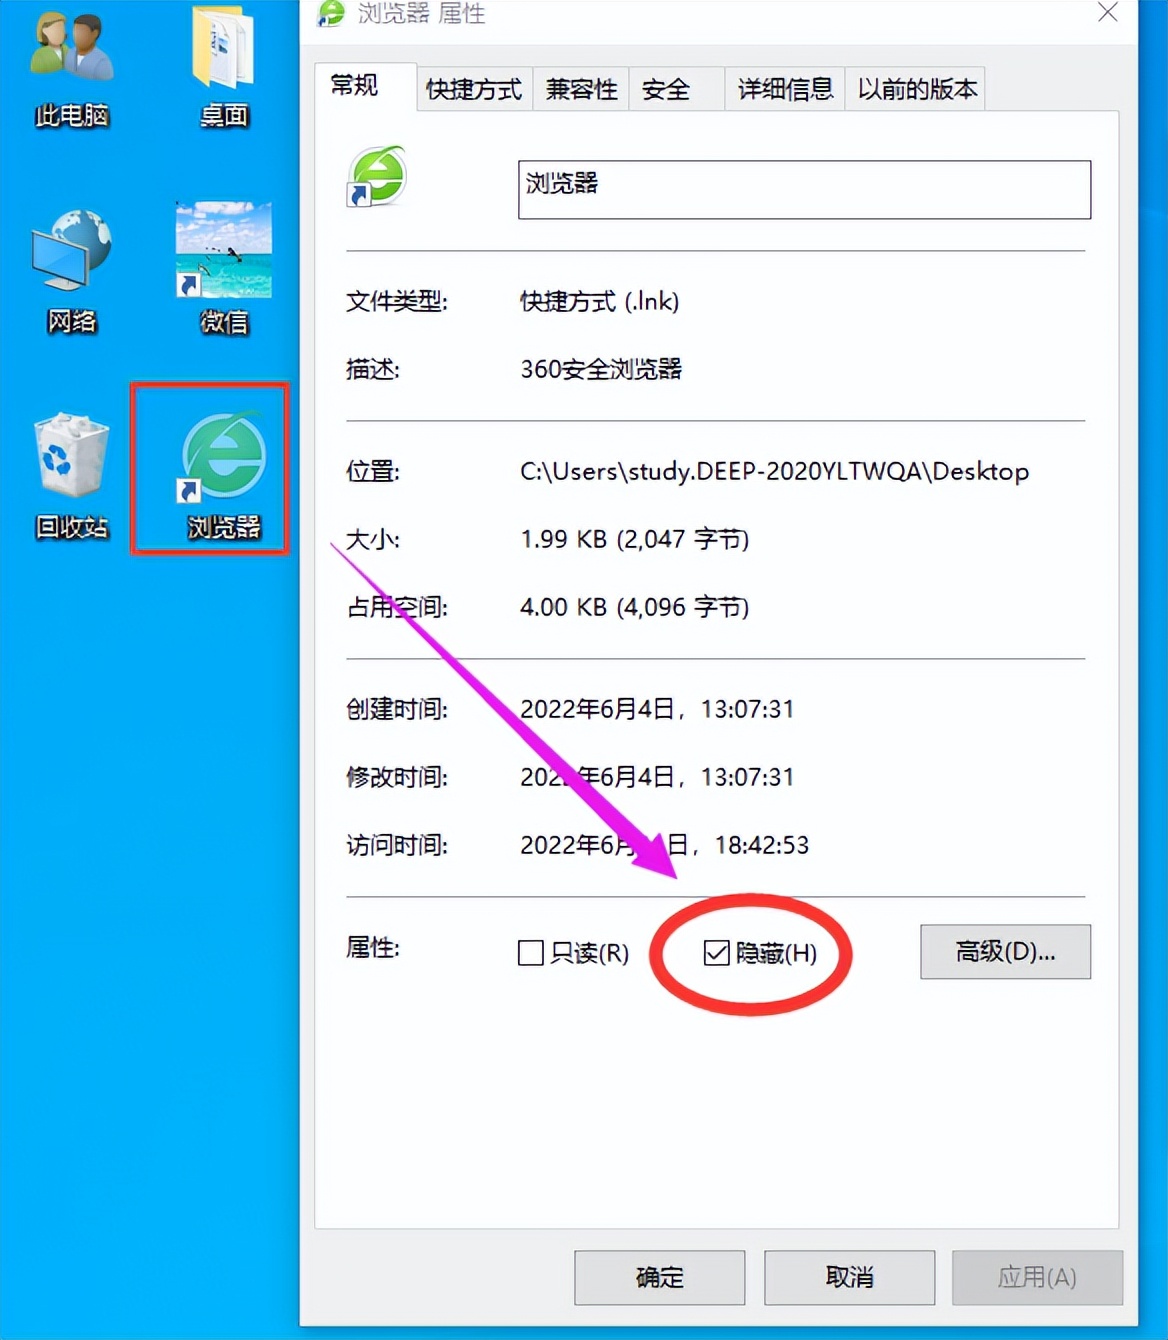Click the 取消 button
This screenshot has width=1168, height=1340.
coord(850,1277)
